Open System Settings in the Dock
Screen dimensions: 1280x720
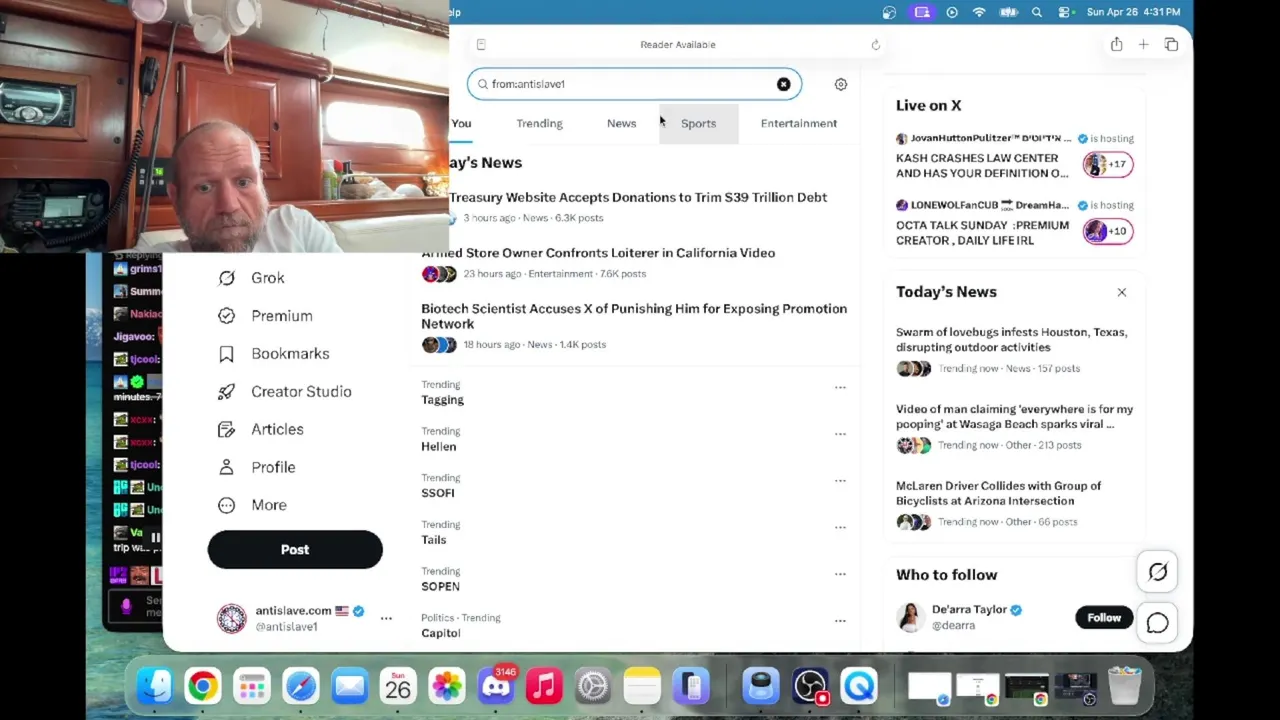[x=593, y=687]
